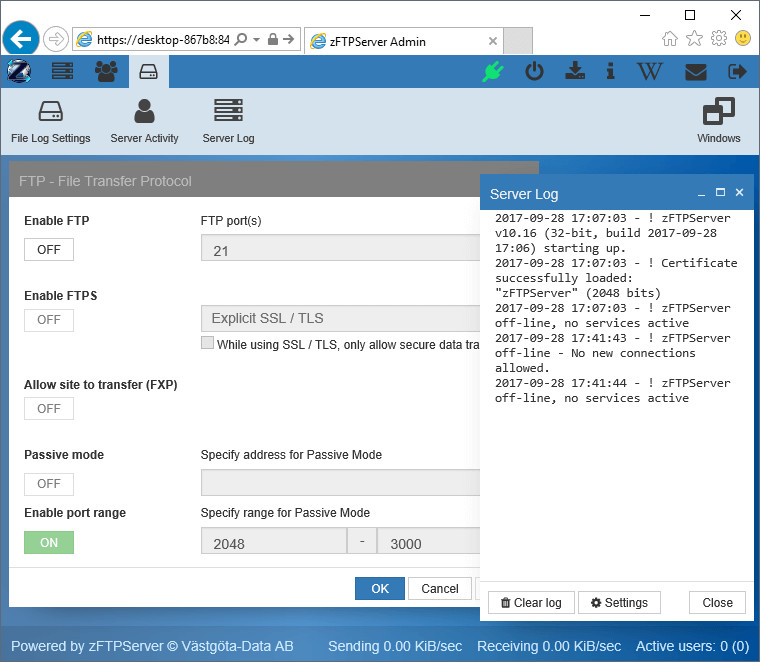Screen dimensions: 760x662
Task: Click the FTP port(s) field
Action: (340, 248)
